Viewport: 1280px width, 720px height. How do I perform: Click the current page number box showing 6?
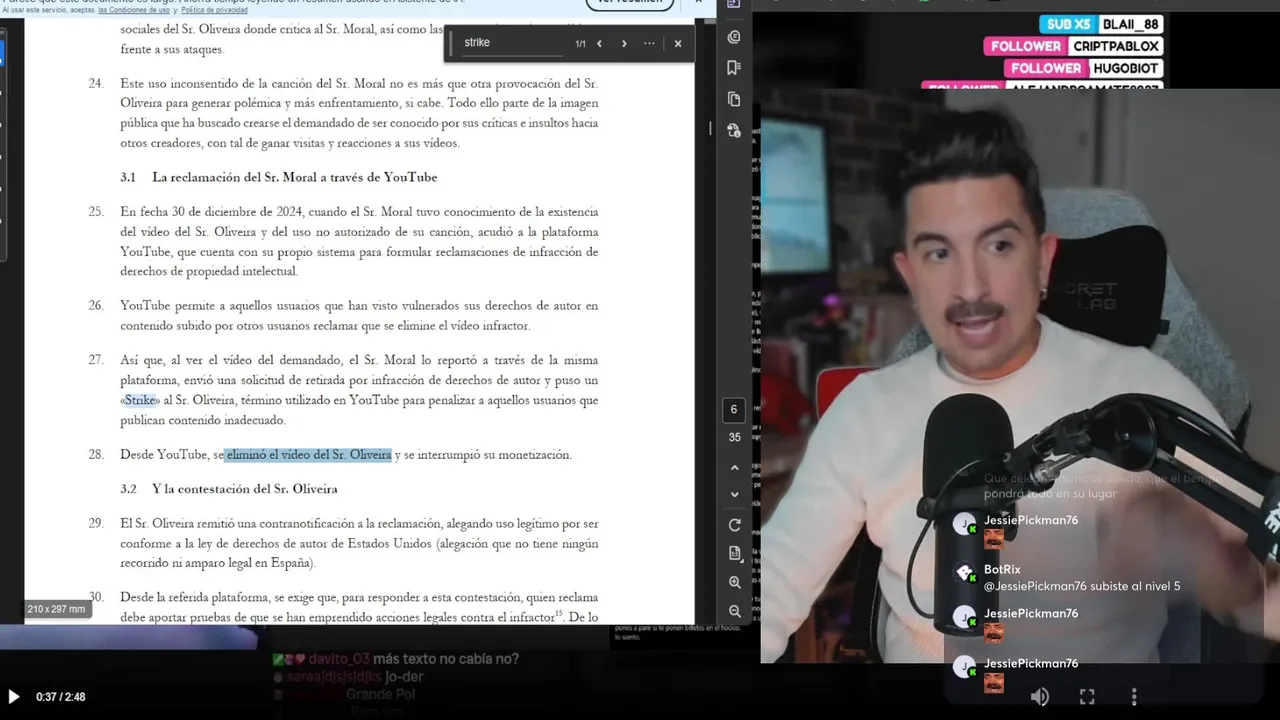point(734,409)
